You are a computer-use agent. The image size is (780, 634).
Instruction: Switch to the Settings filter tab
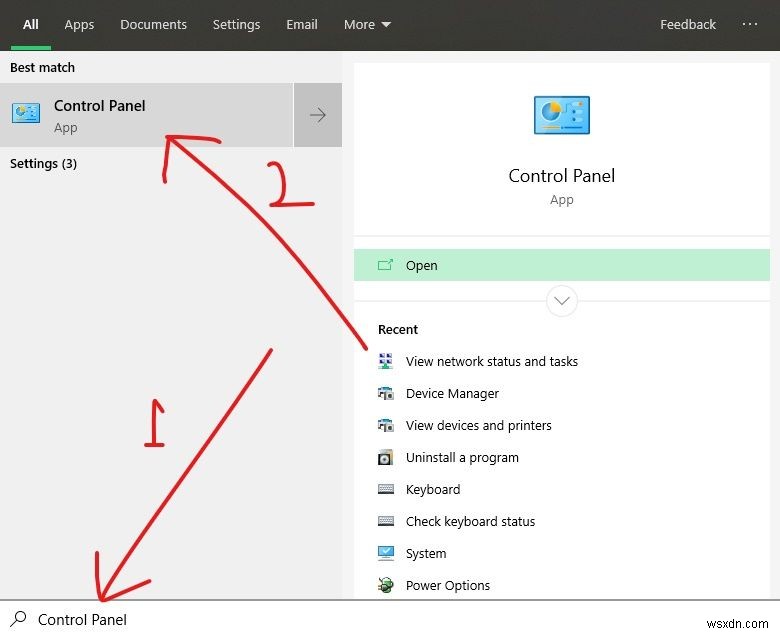coord(236,24)
